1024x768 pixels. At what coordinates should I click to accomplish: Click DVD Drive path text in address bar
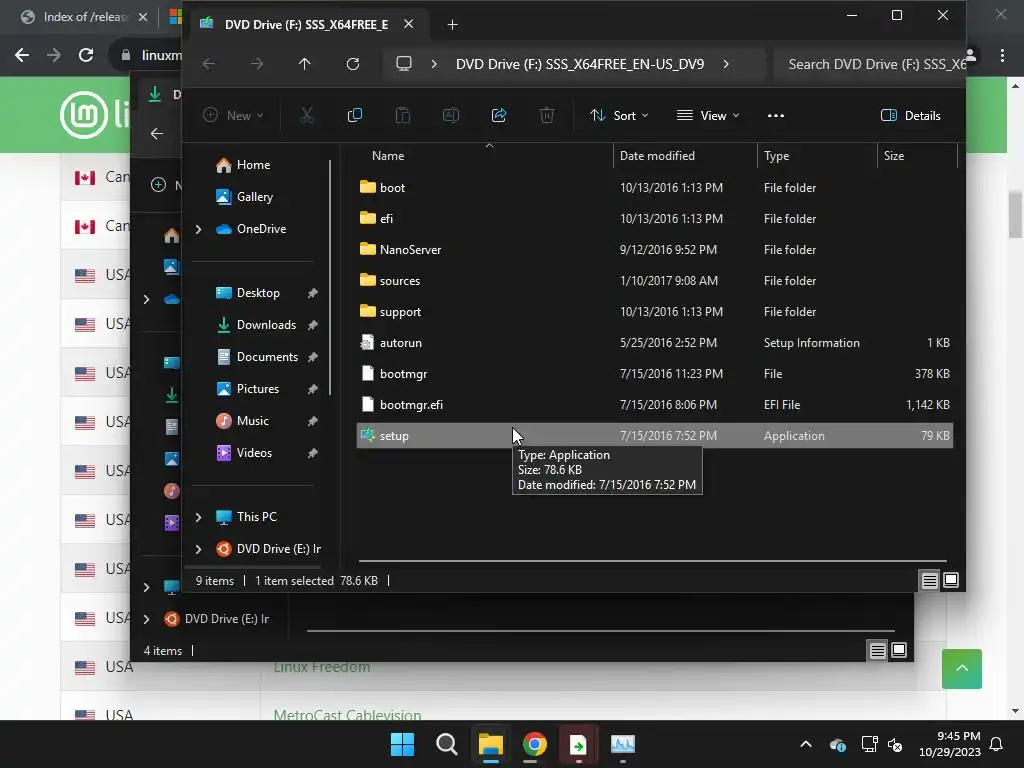(x=580, y=64)
